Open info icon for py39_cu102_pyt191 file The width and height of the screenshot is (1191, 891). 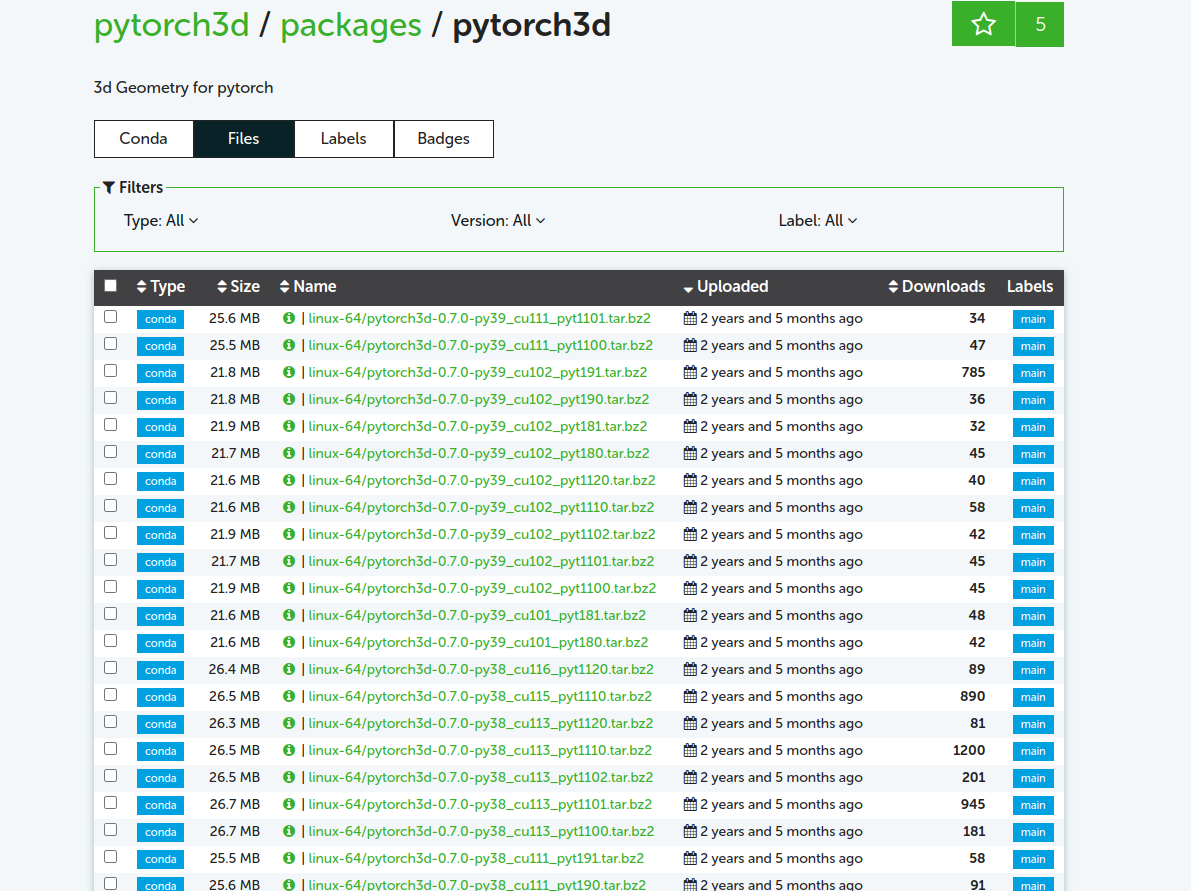(x=289, y=372)
